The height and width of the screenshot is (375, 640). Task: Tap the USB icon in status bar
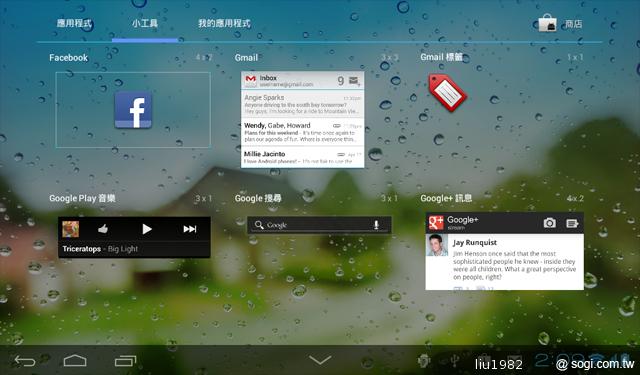pos(455,361)
